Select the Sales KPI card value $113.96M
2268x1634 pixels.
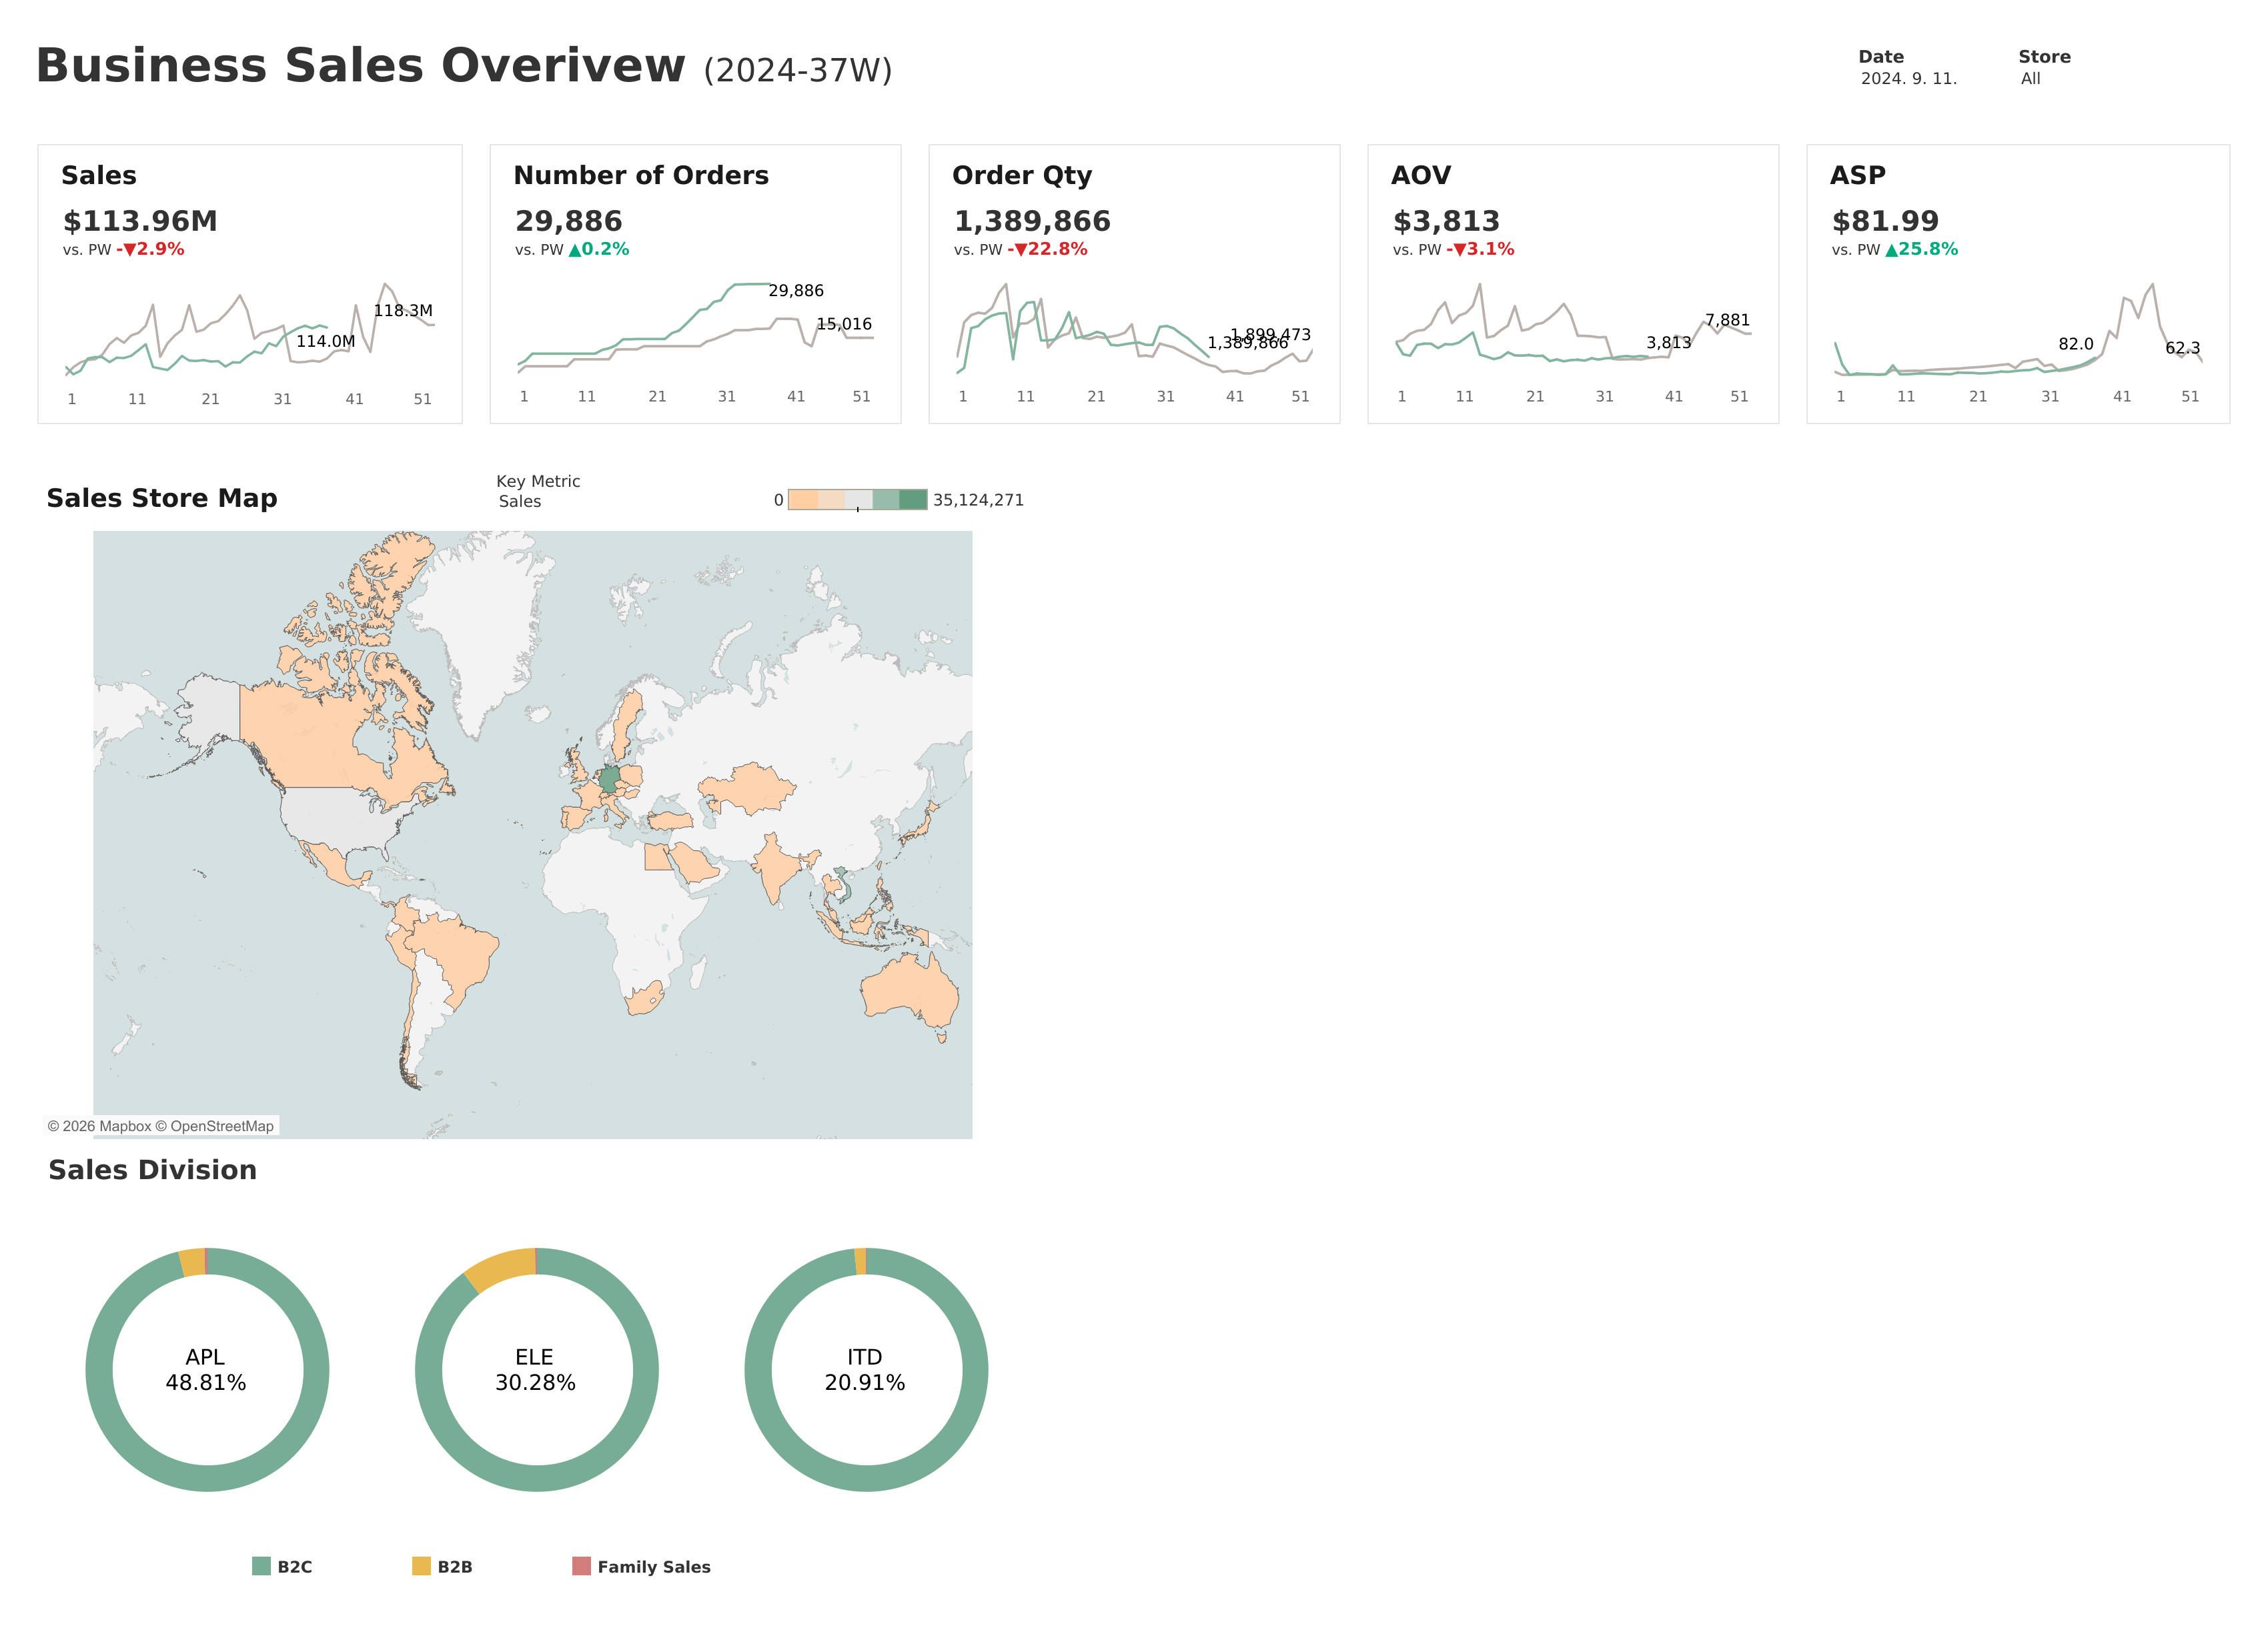[140, 221]
